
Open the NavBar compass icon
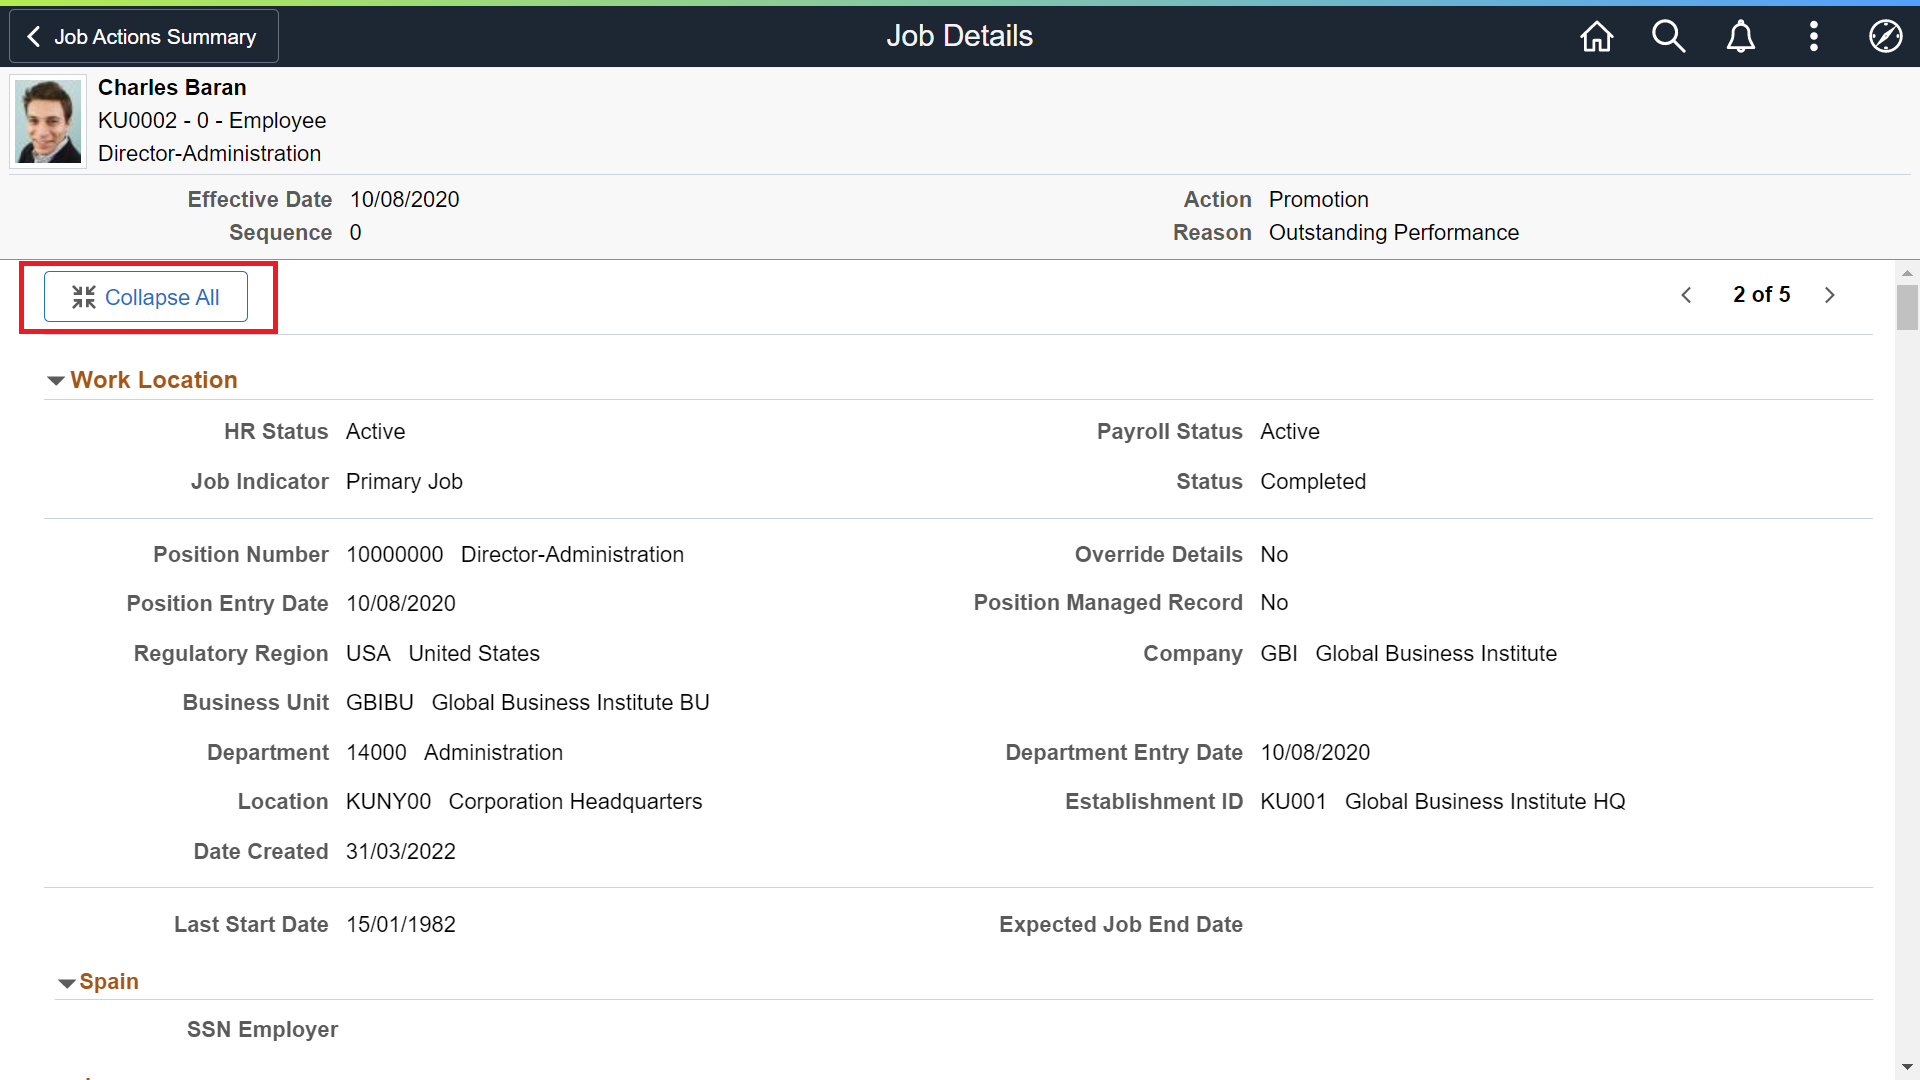pos(1885,37)
